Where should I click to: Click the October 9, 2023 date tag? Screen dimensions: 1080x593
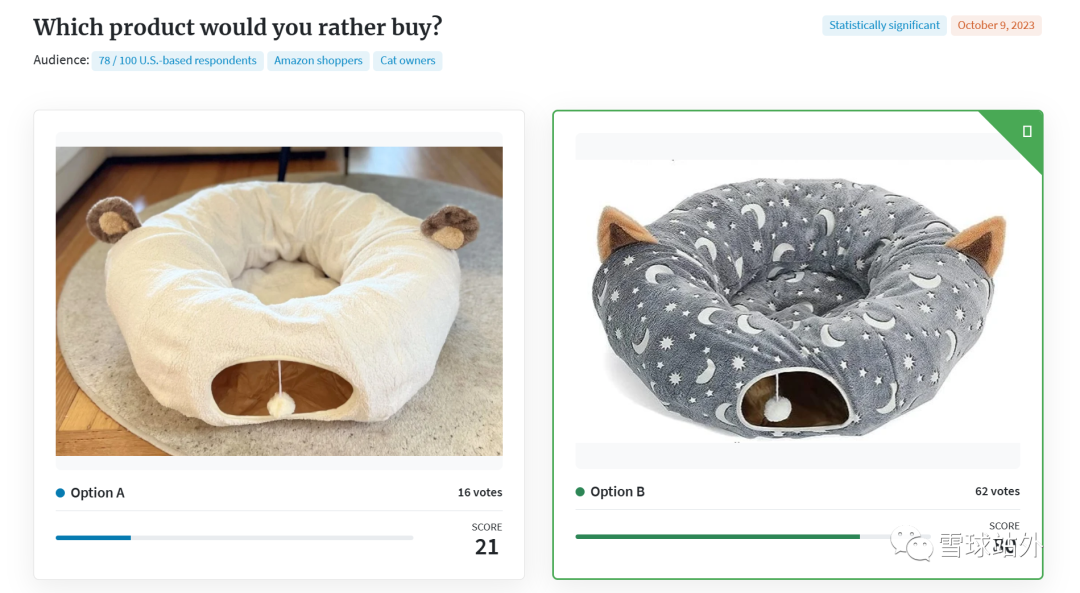point(996,25)
